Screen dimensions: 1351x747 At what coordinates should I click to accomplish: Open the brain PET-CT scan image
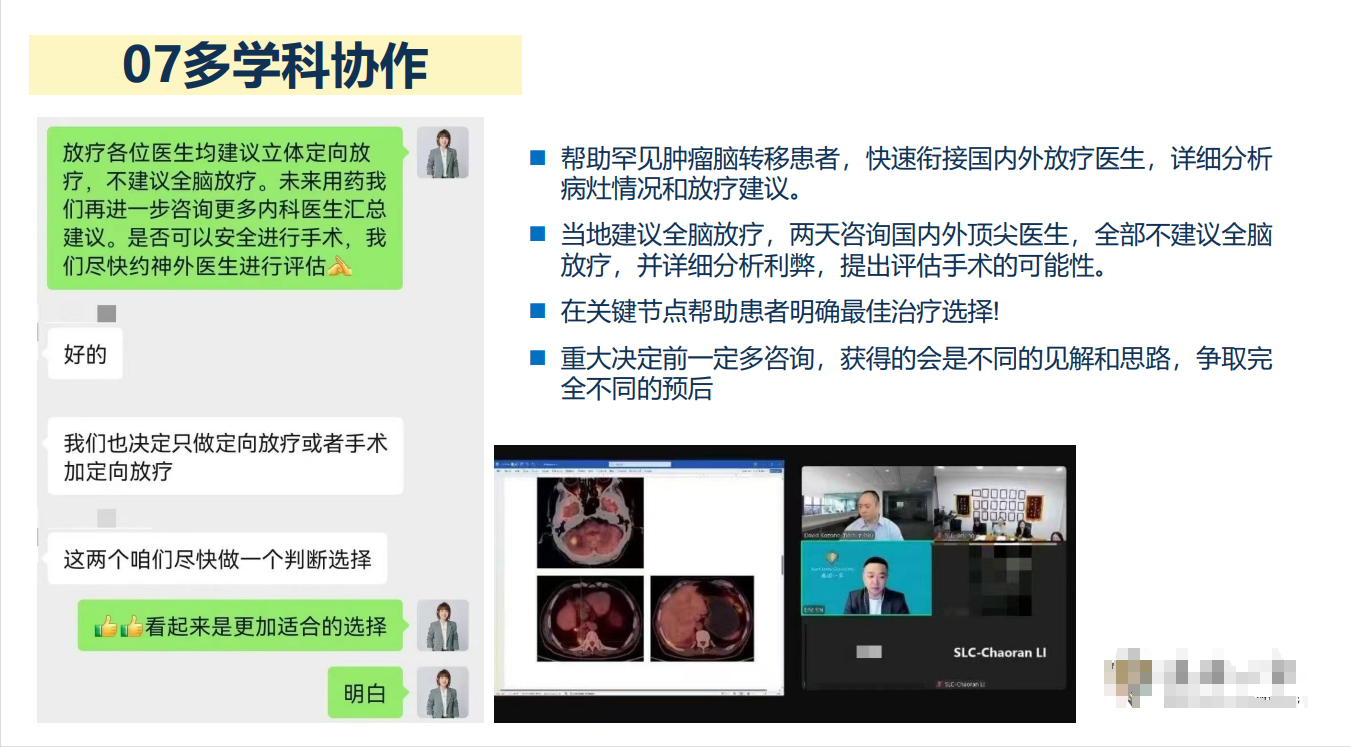[x=590, y=522]
